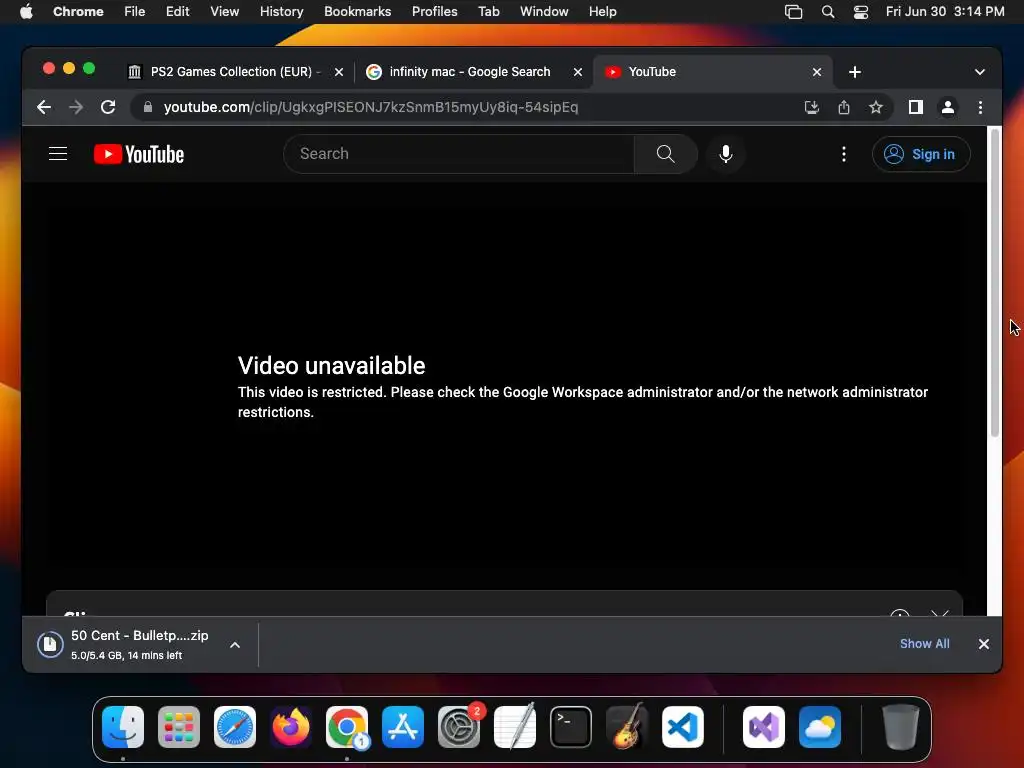Screen dimensions: 1024x768
Task: Open Visual Studio Code from the dock
Action: pos(683,727)
